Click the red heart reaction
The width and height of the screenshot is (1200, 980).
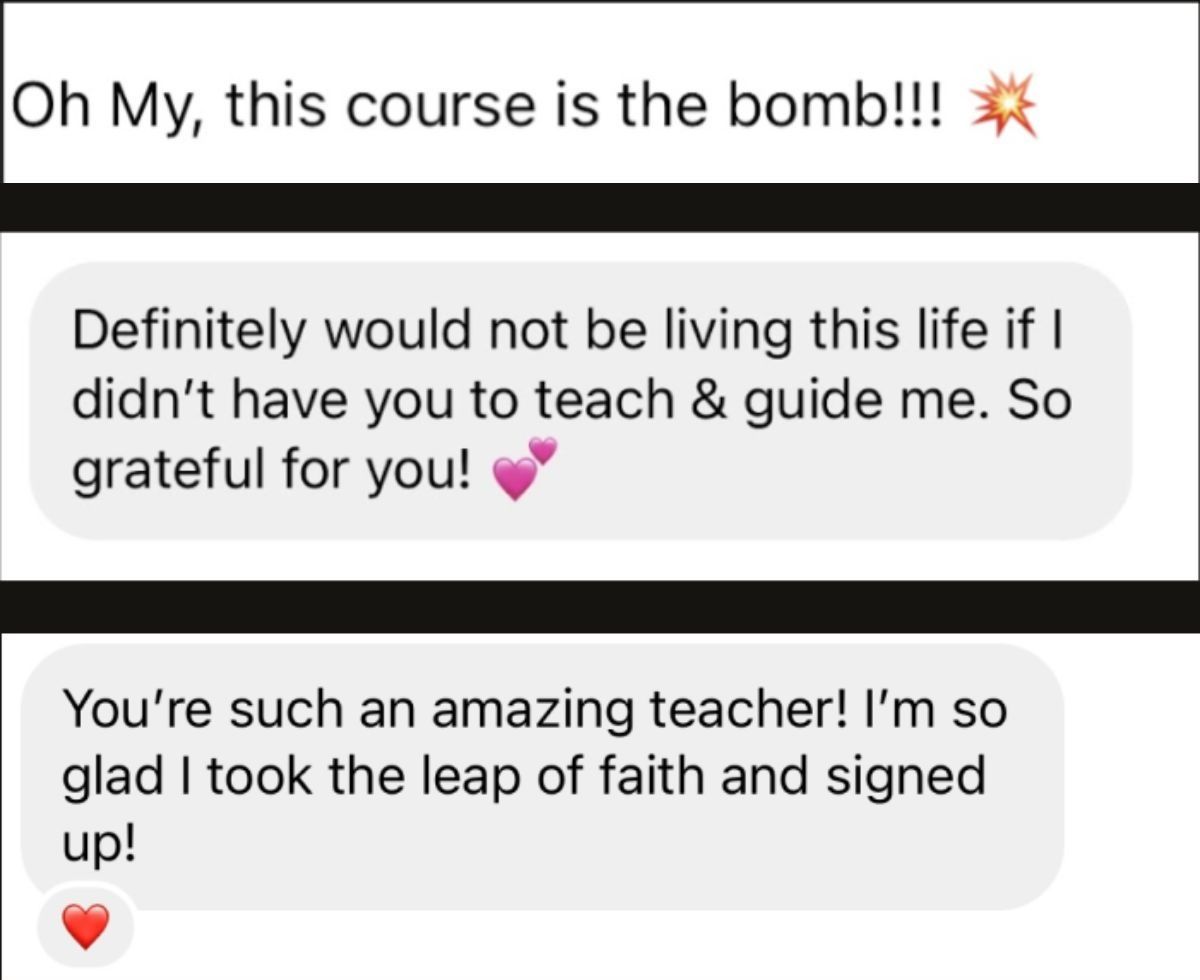(85, 927)
